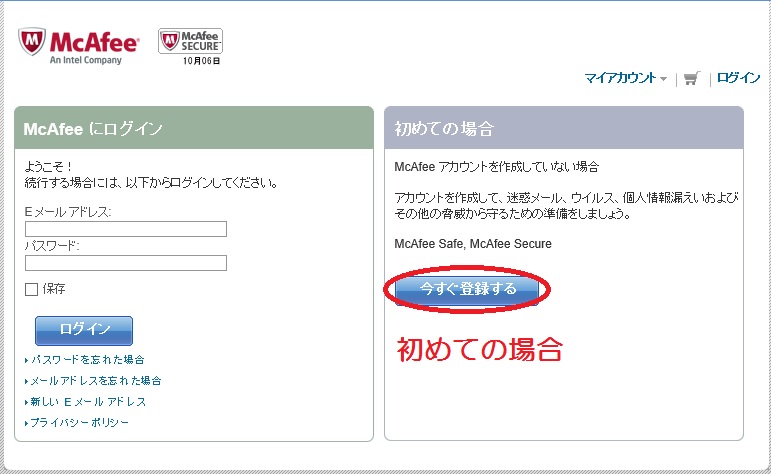Click the 今すぐ登録する button
Screen dimensions: 771x474
click(x=467, y=289)
